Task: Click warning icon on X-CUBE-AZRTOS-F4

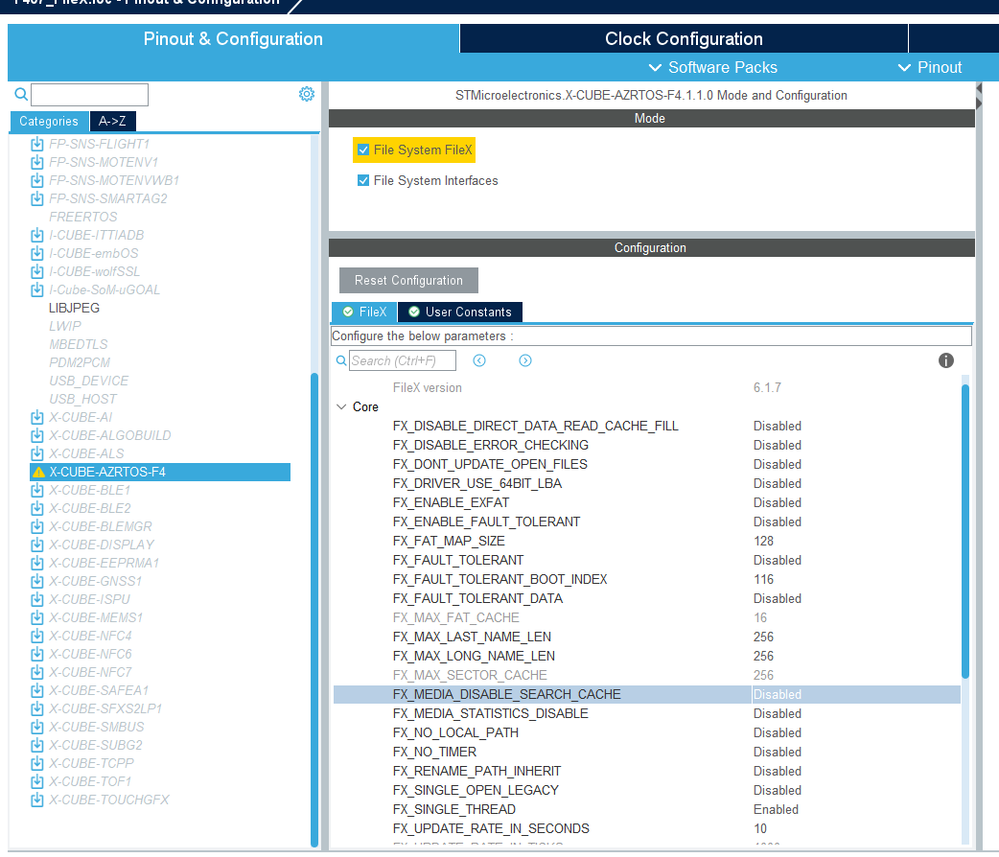Action: [39, 472]
